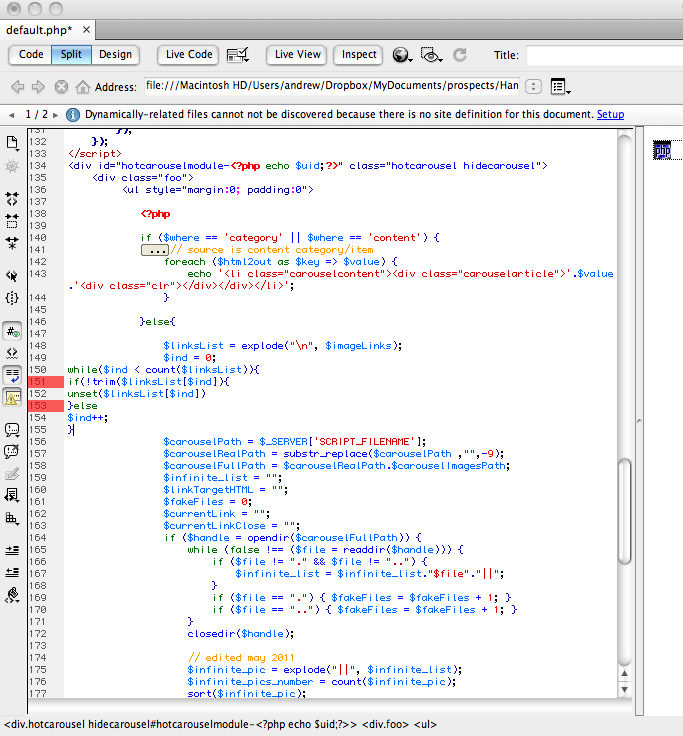
Task: Click the Remove Comment icon
Action: click(12, 452)
